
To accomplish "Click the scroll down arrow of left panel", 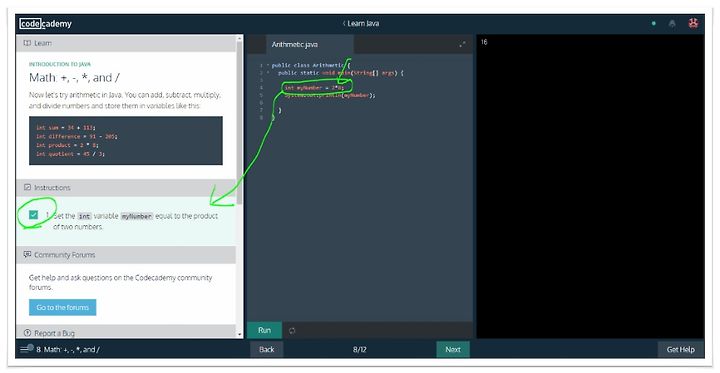I will [x=240, y=334].
